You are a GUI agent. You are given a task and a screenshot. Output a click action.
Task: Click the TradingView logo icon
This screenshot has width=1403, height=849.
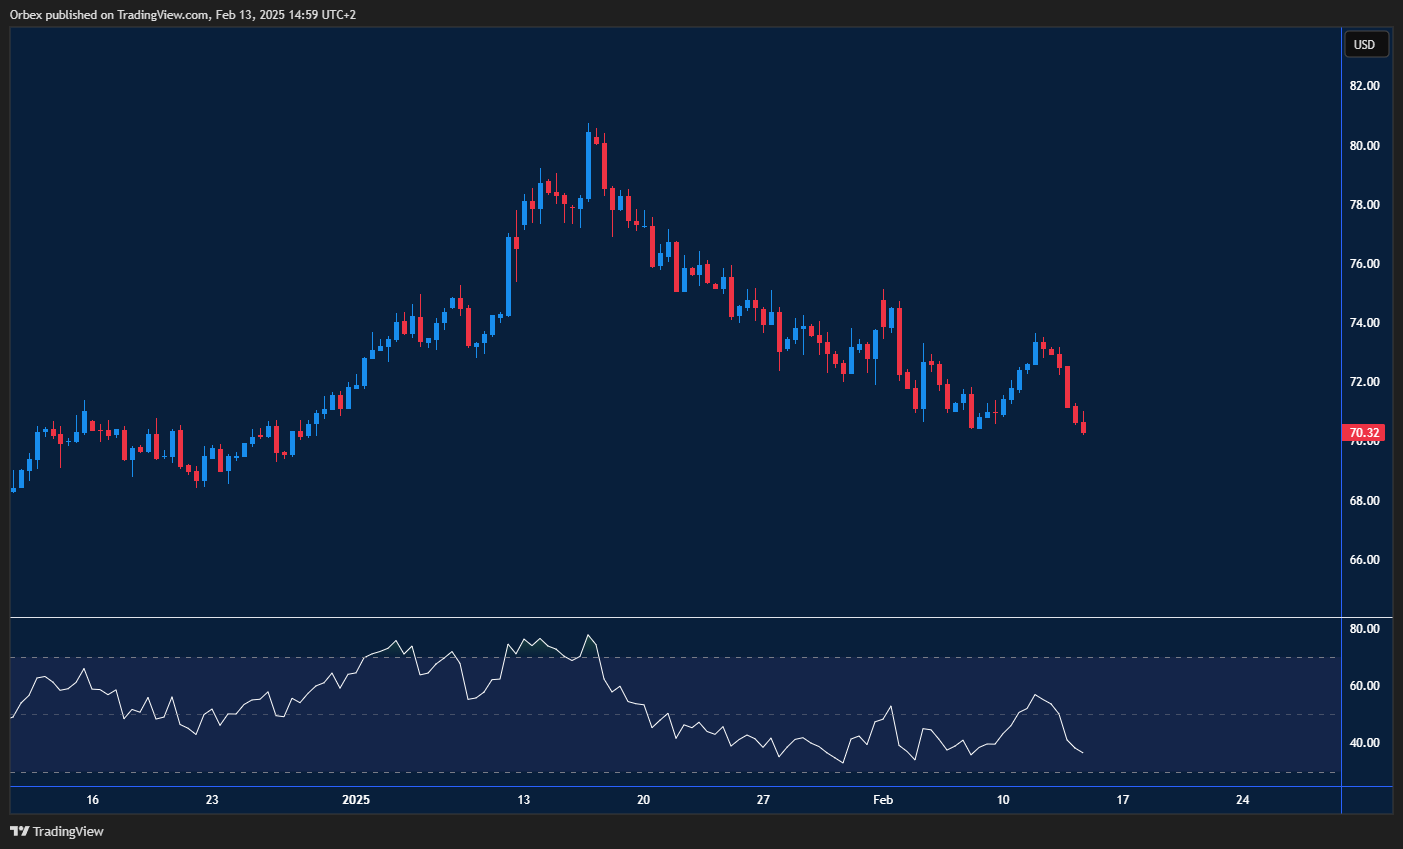coord(19,831)
